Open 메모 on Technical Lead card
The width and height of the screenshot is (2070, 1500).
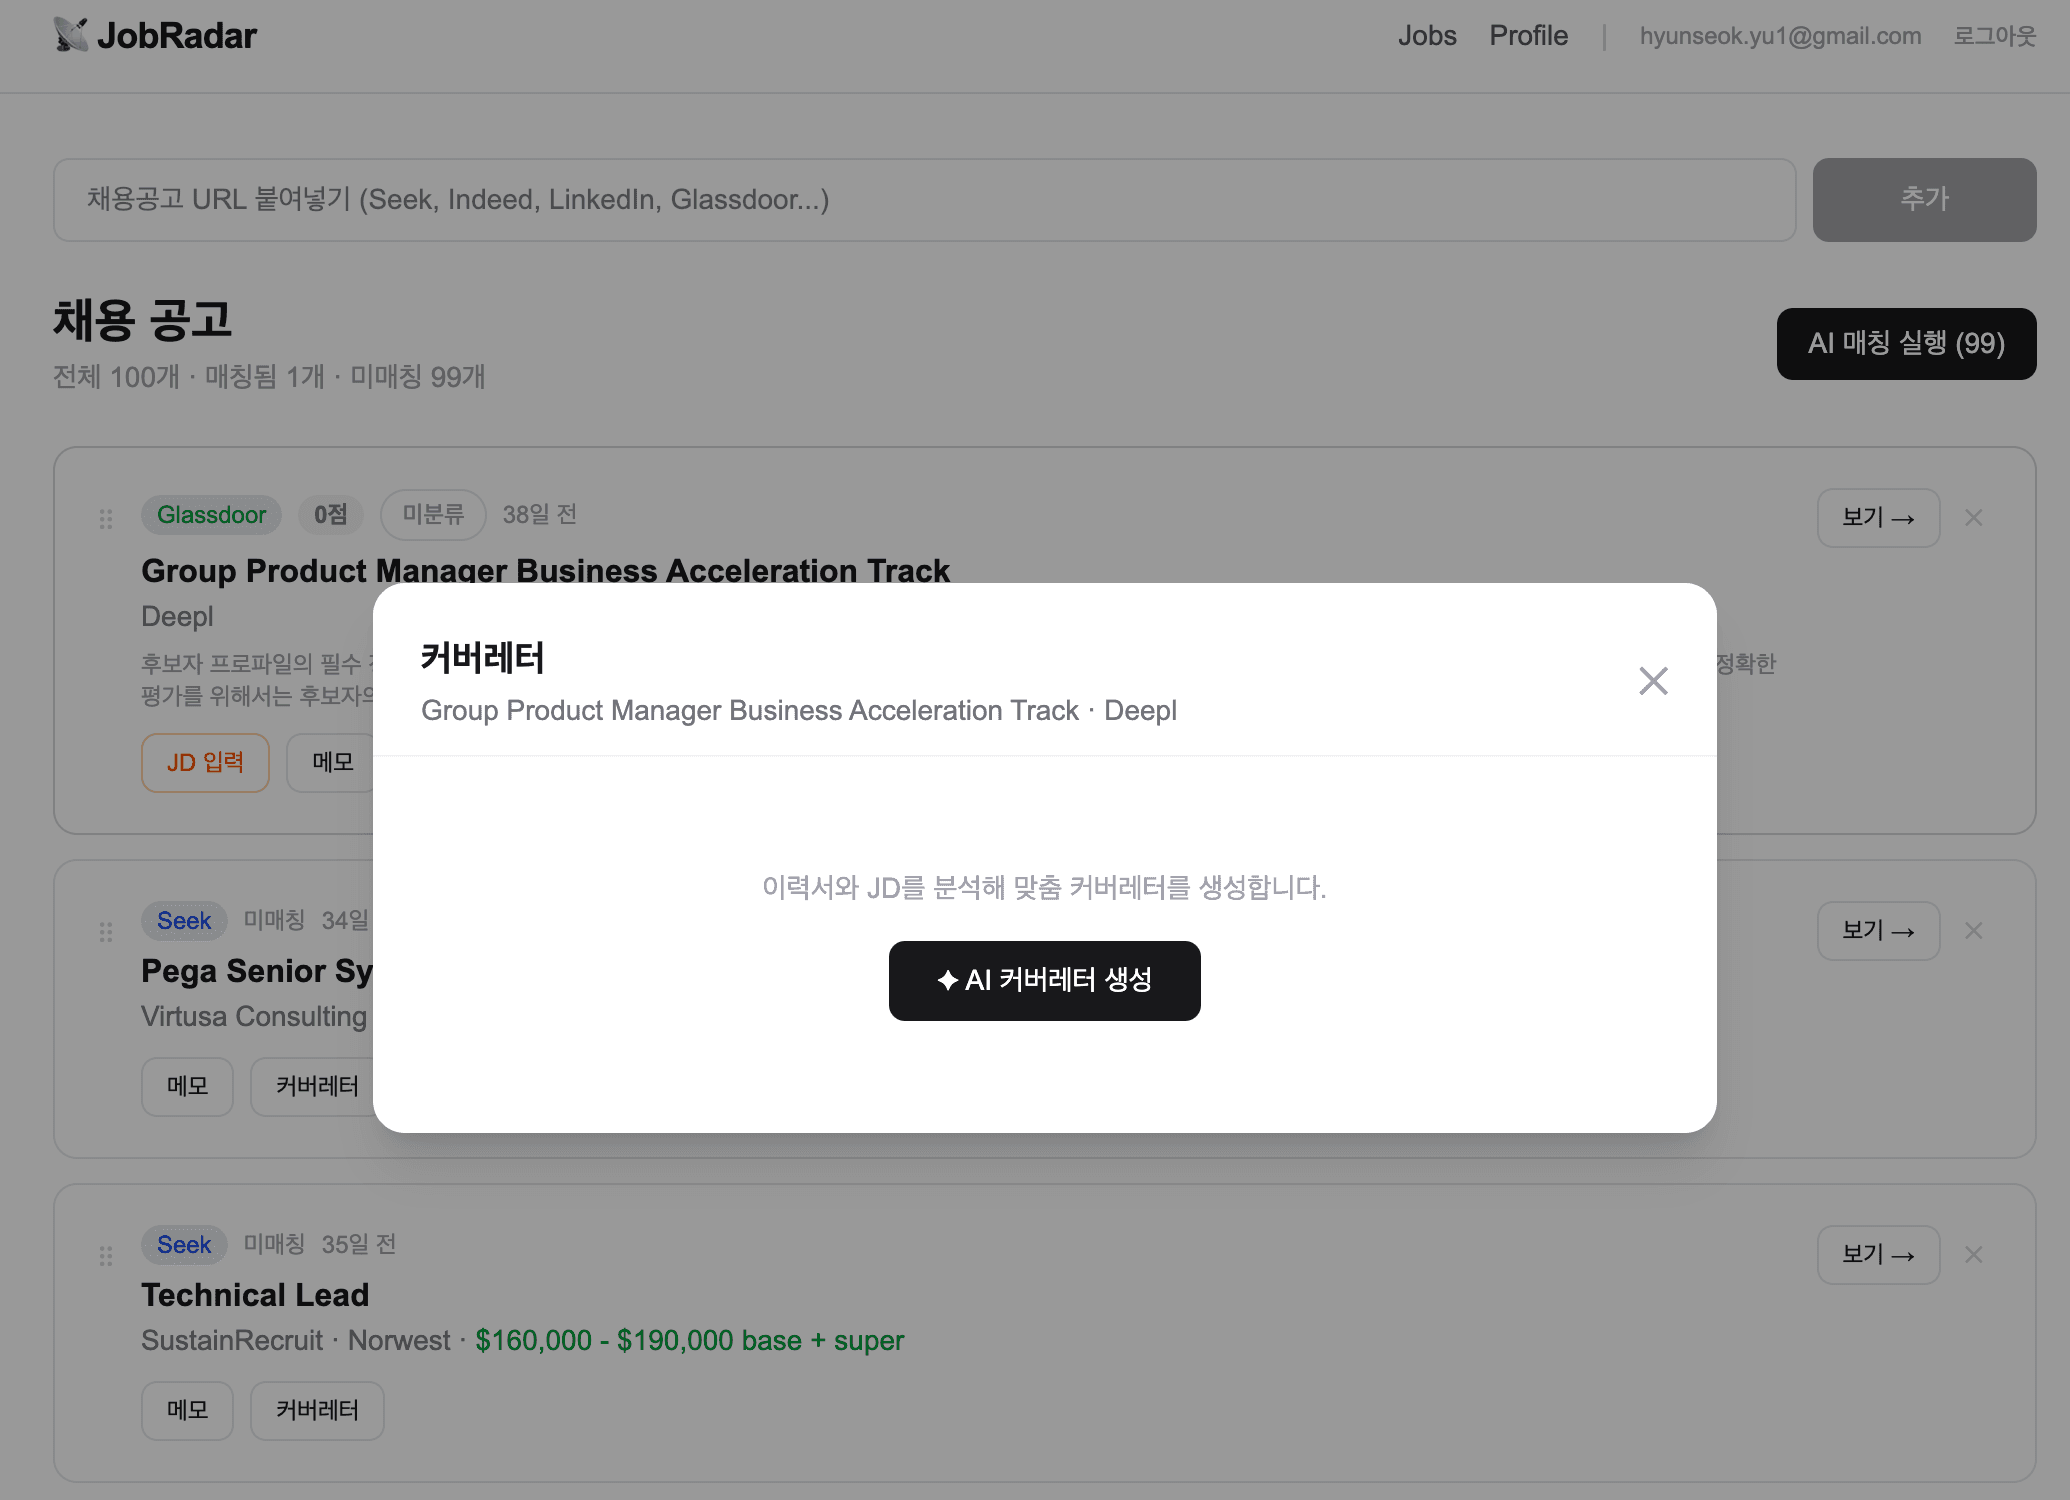coord(187,1410)
